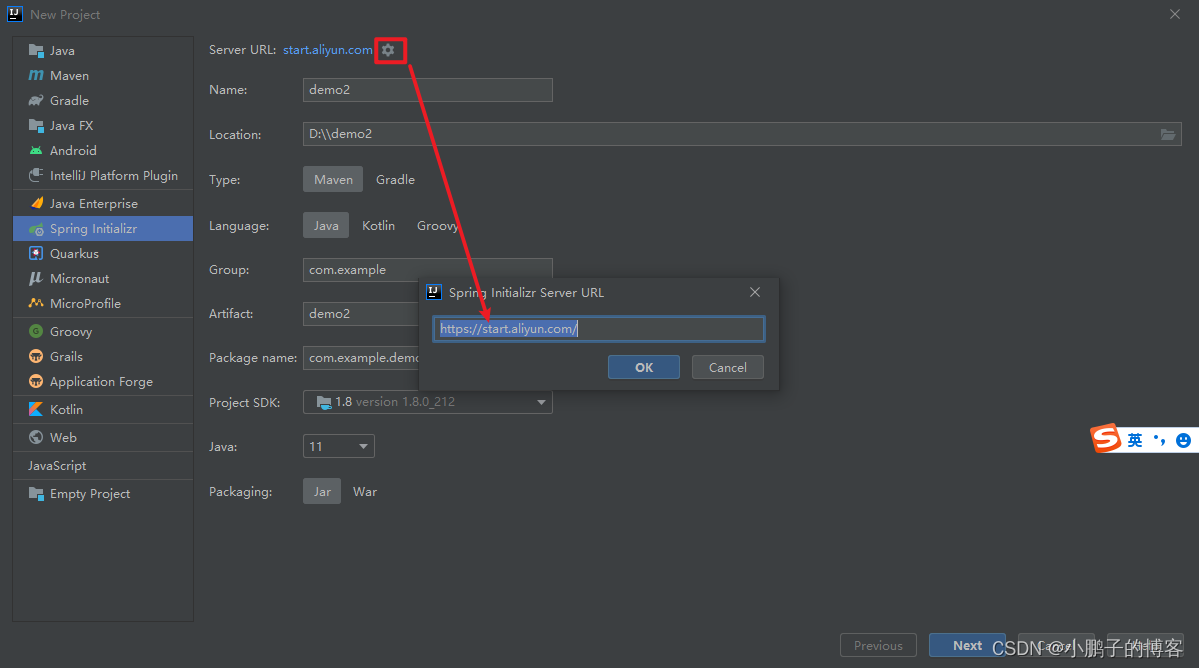Go to the Next wizard step

pos(967,646)
